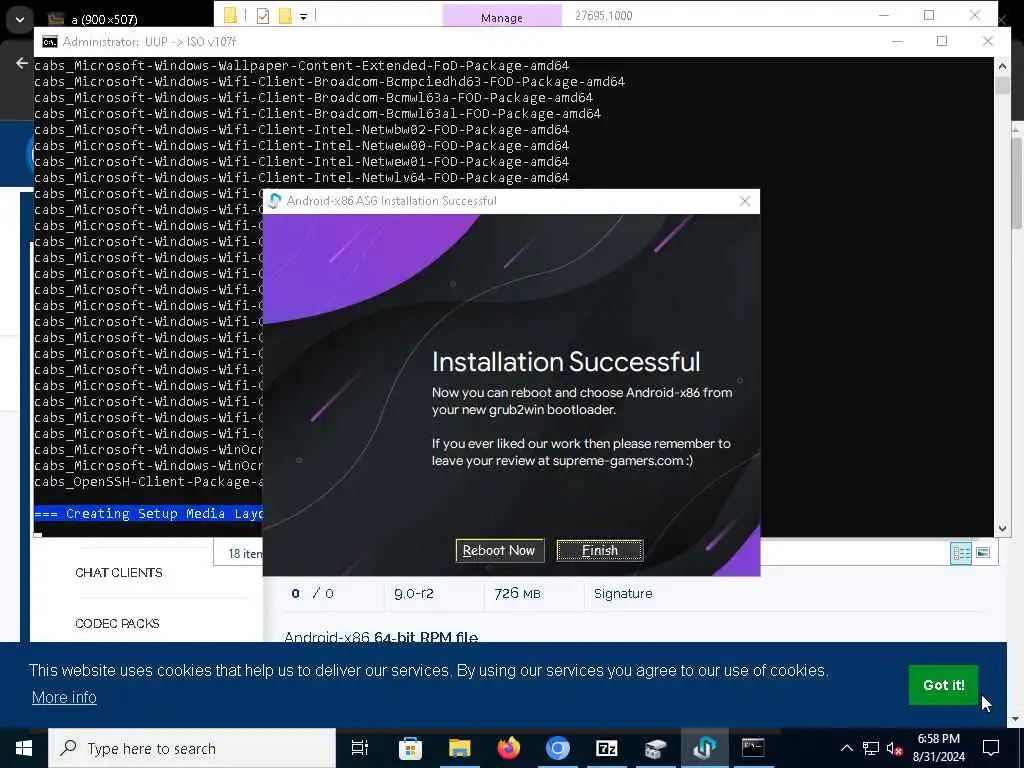This screenshot has height=768, width=1024.
Task: Minimize the File Explorer window
Action: (x=884, y=15)
